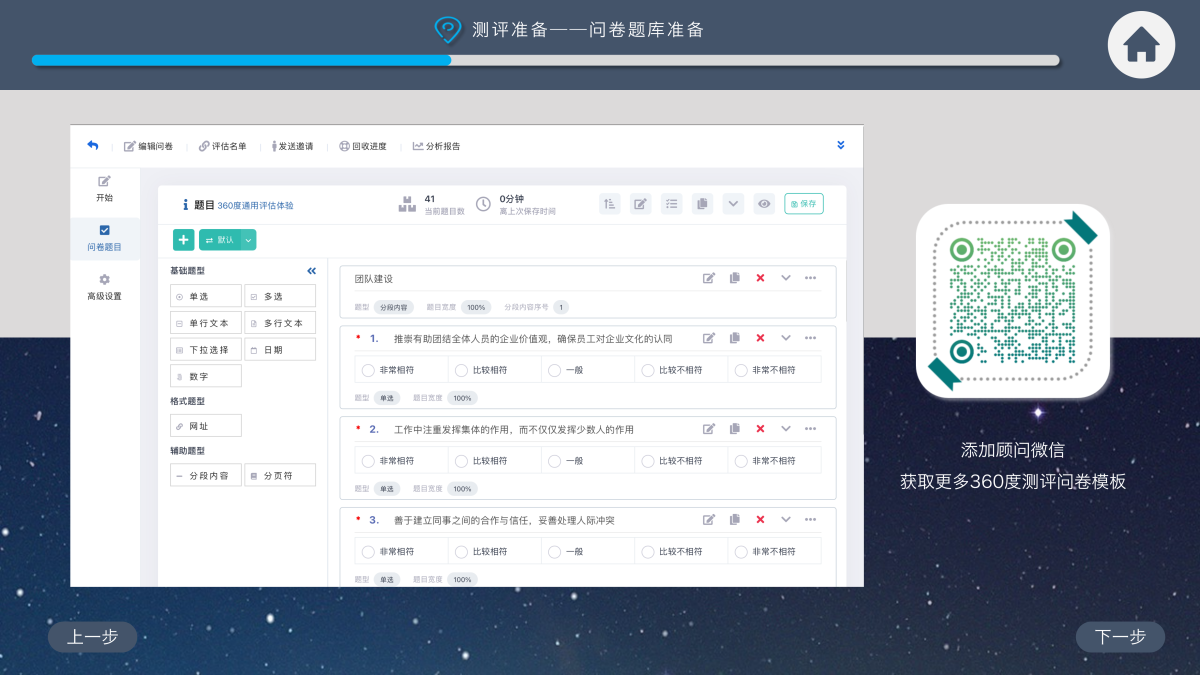
Task: Click the blue back arrow in toolbar
Action: (93, 145)
